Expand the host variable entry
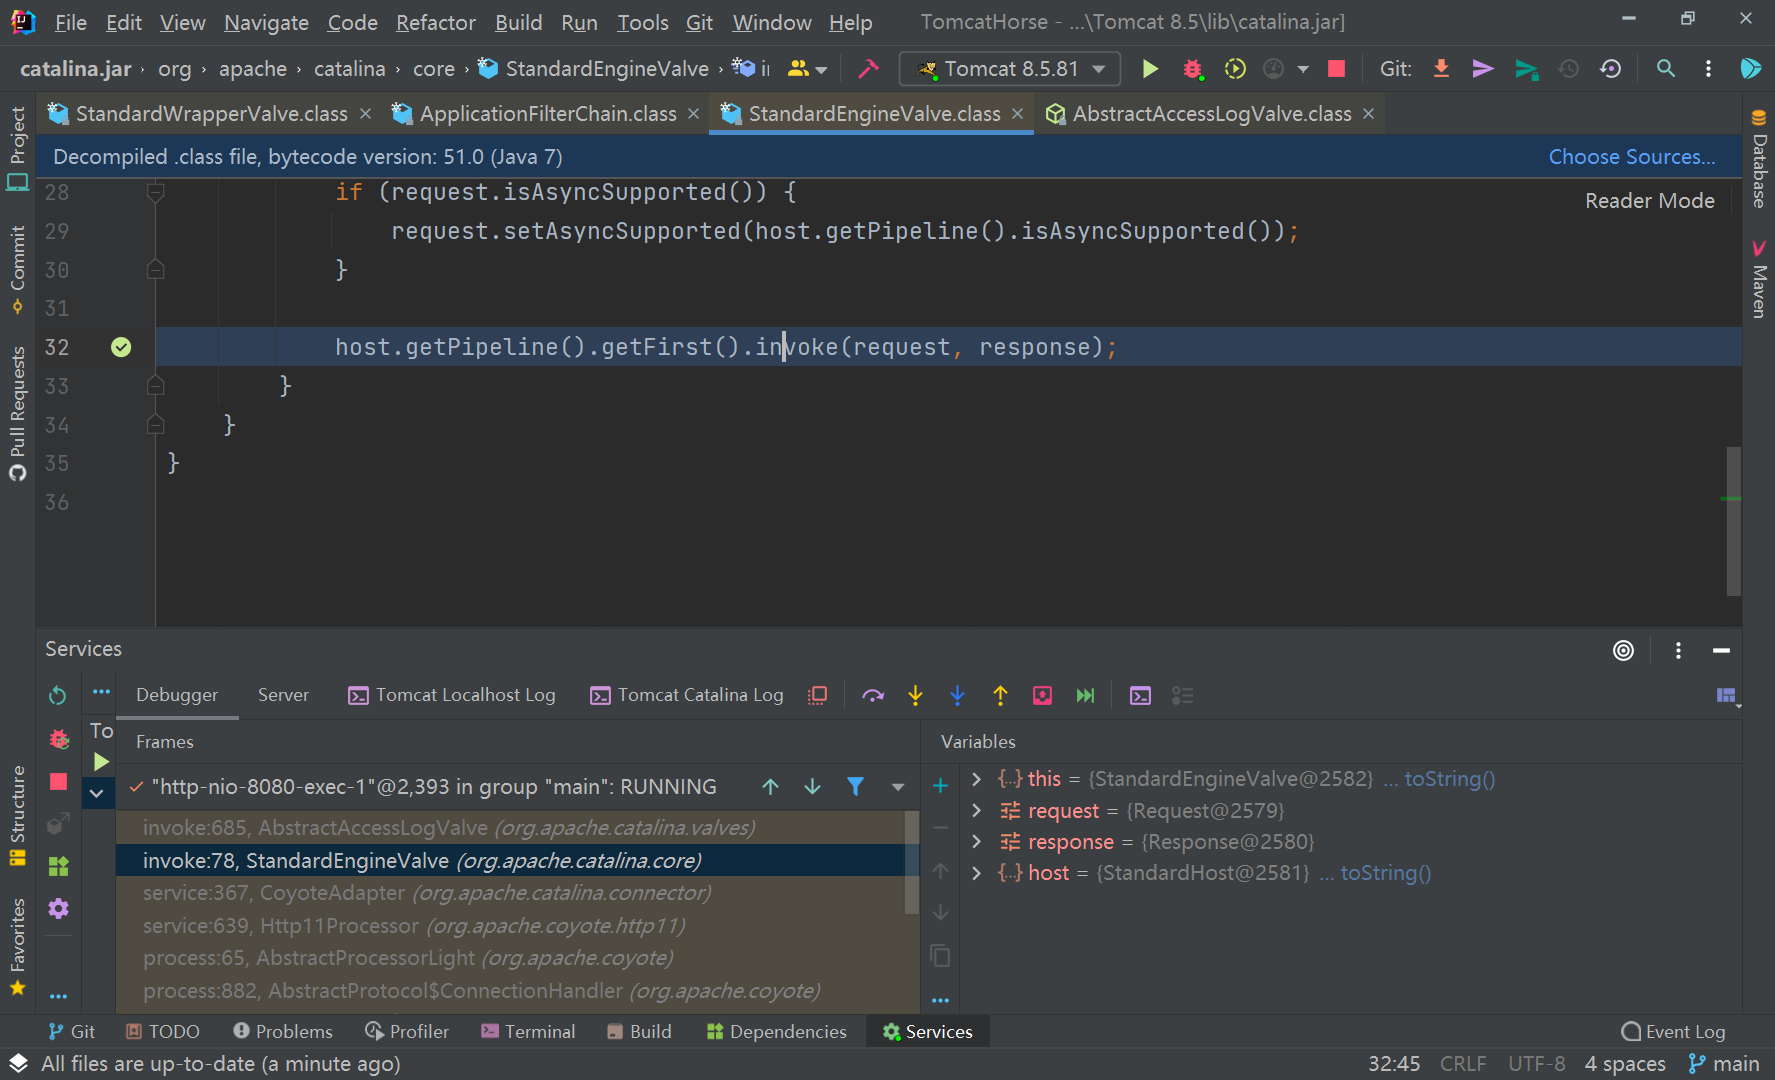 (x=977, y=872)
